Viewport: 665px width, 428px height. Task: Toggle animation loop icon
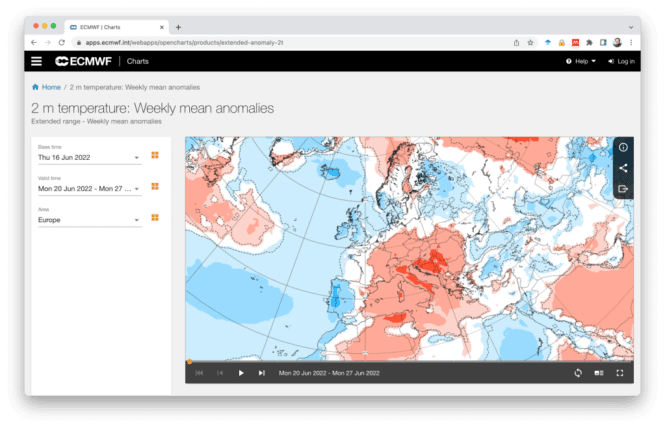[x=577, y=373]
